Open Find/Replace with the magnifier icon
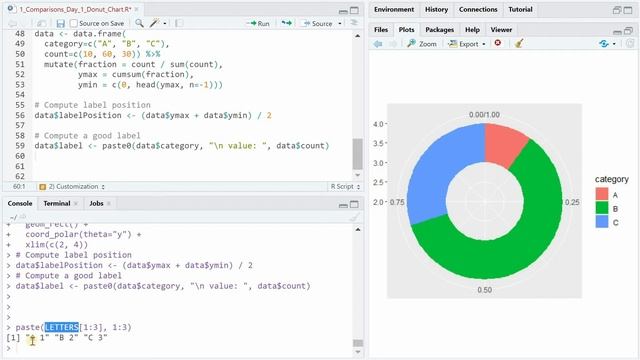640x360 pixels. click(x=139, y=23)
